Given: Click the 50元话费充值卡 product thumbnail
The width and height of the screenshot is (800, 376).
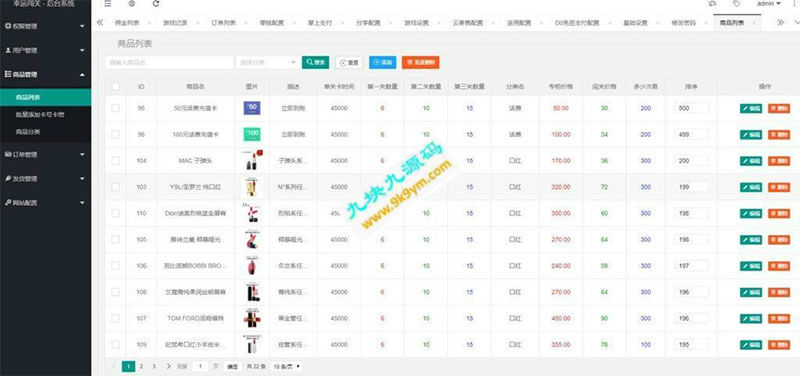Looking at the screenshot, I should pyautogui.click(x=252, y=108).
